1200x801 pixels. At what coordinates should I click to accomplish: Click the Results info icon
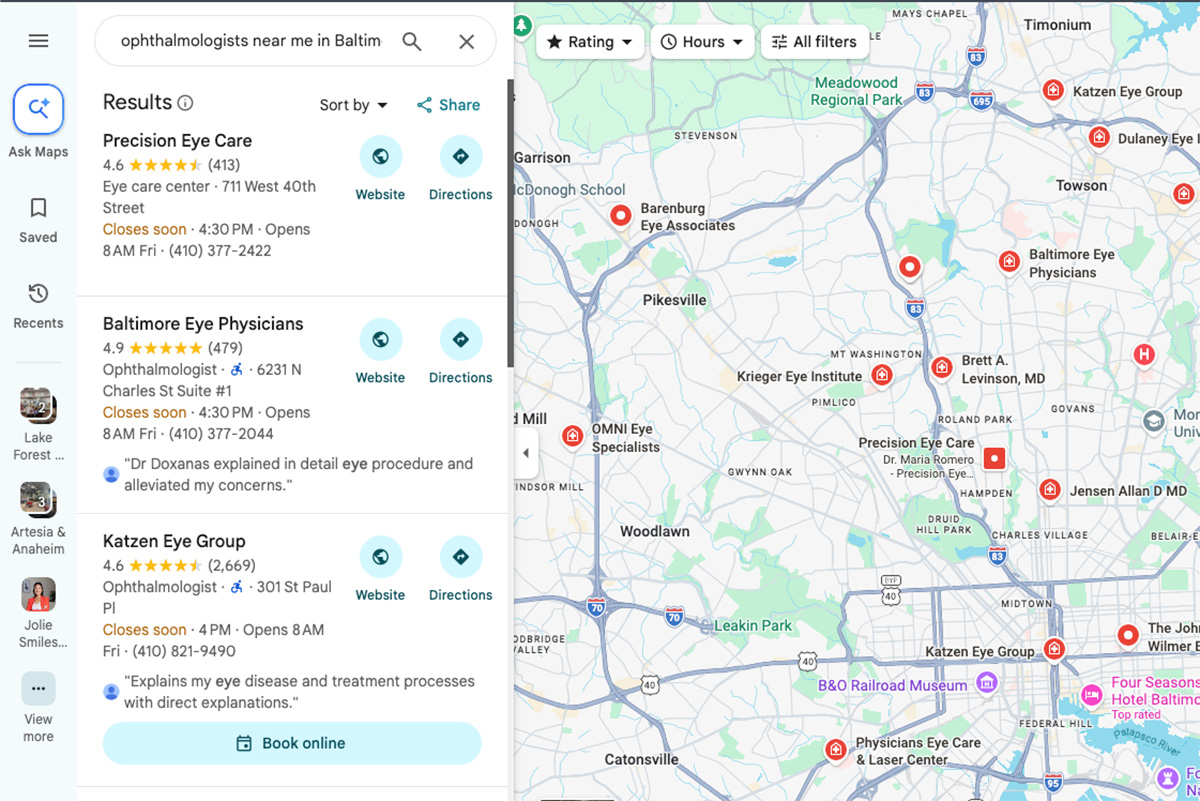coord(185,103)
